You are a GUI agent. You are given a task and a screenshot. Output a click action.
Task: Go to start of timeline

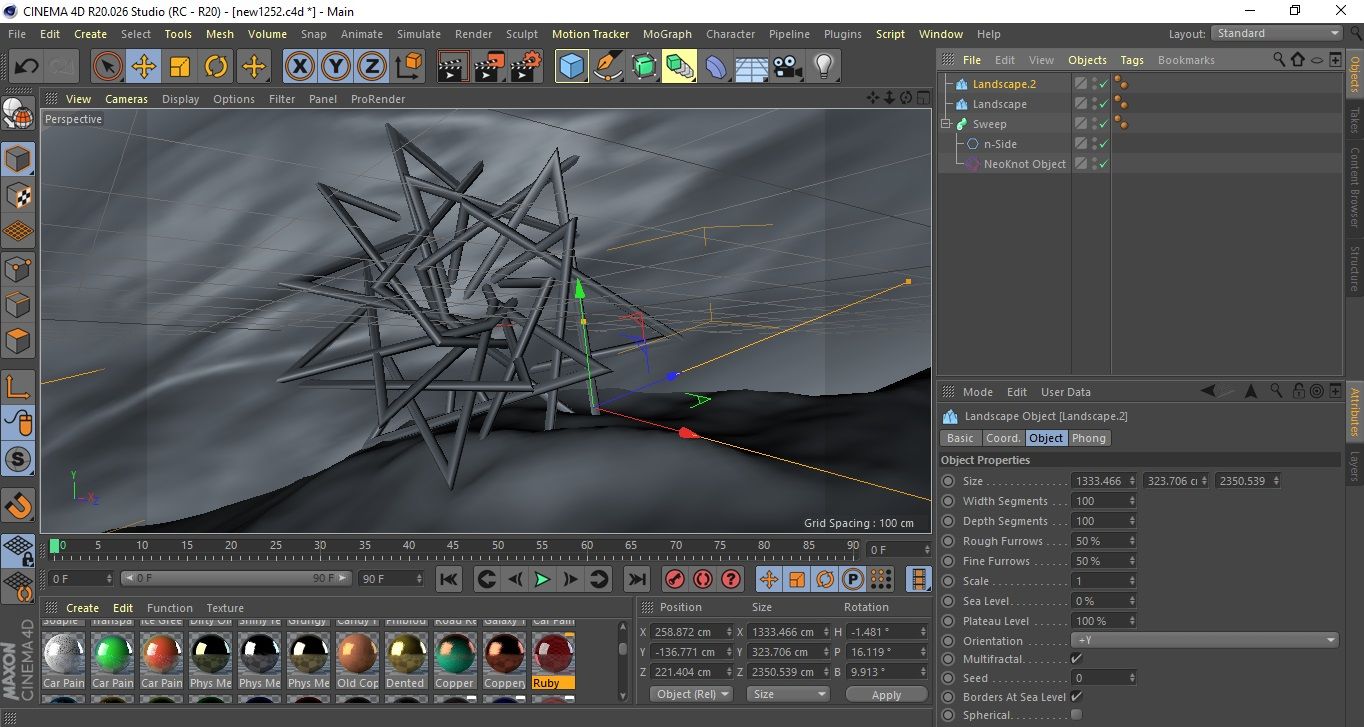(x=449, y=579)
